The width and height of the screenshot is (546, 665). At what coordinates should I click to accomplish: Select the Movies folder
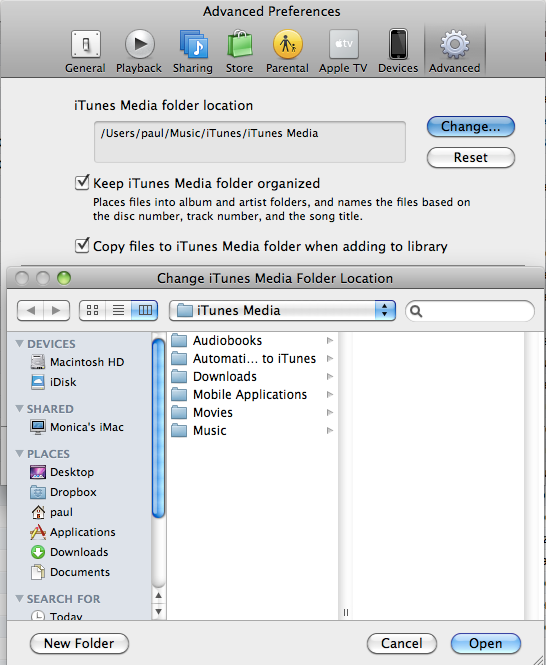pos(252,413)
